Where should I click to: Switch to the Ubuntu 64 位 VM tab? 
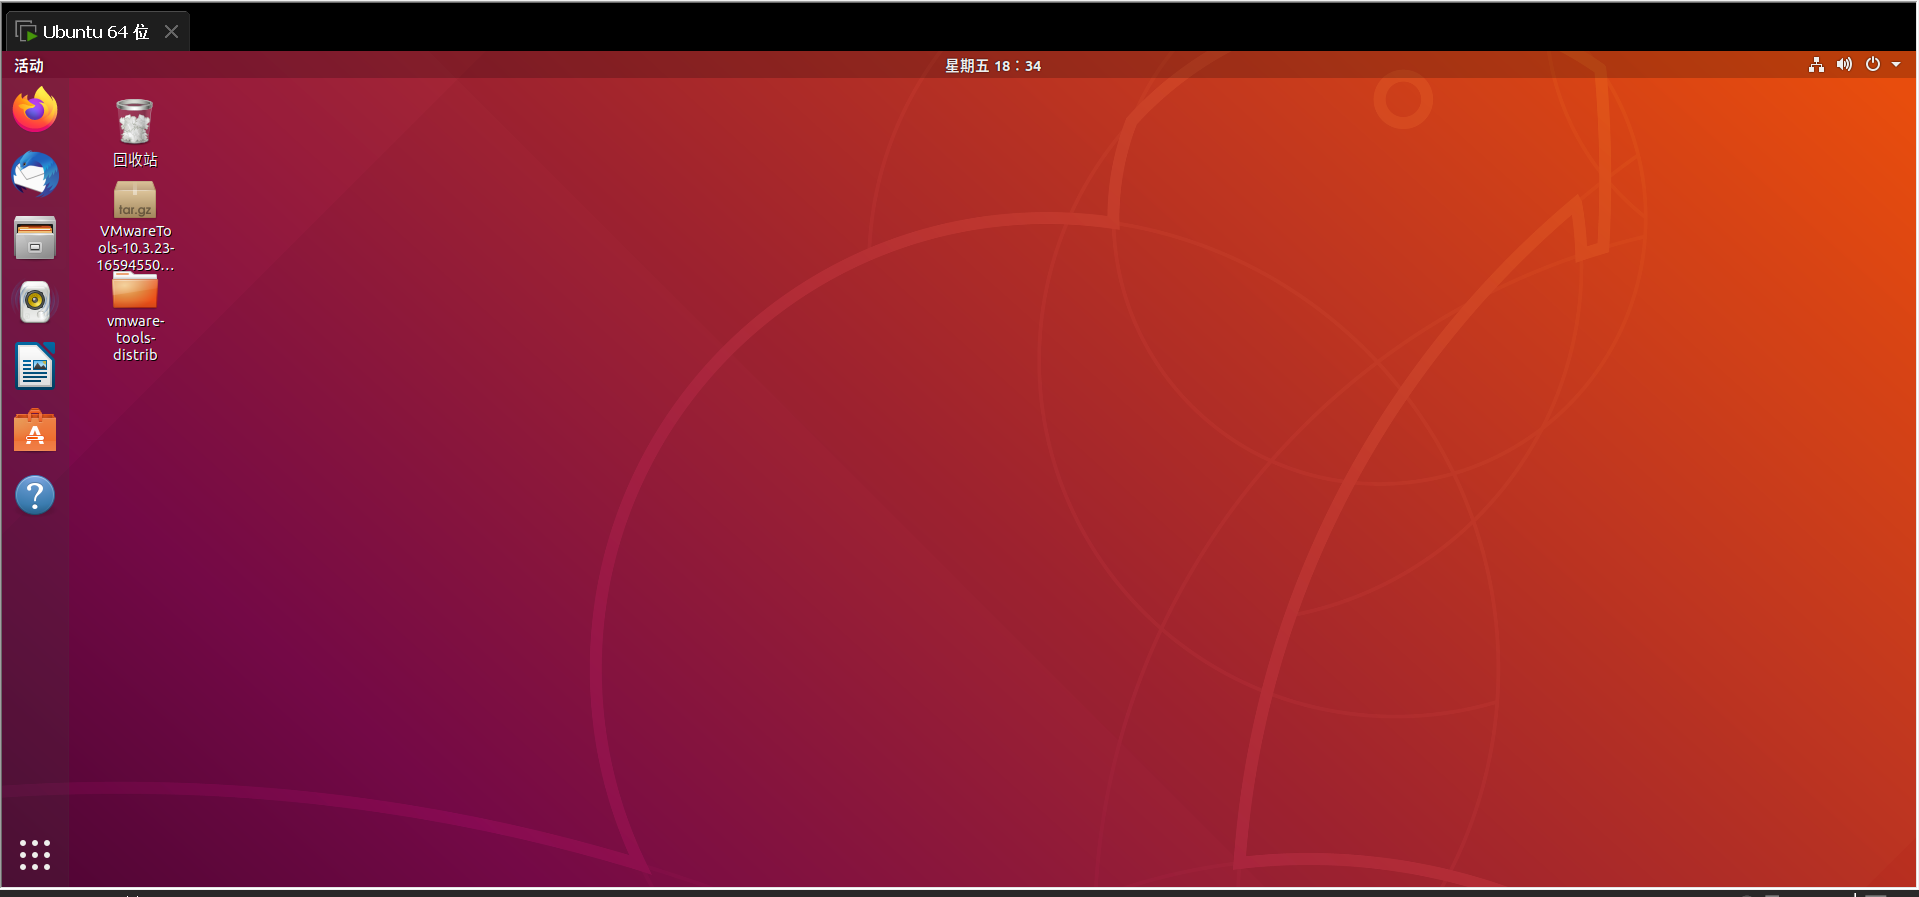[x=96, y=32]
